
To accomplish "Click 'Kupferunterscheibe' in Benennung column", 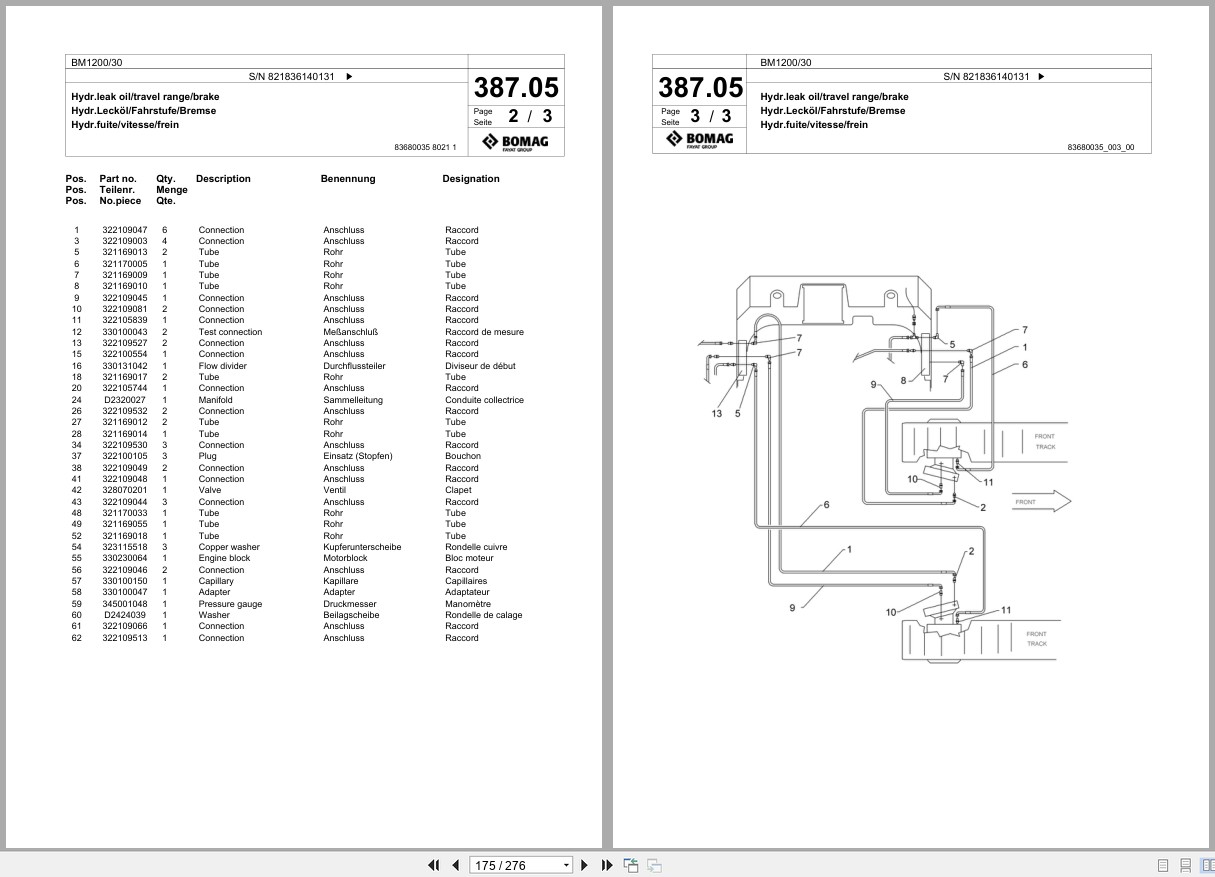I will (362, 547).
